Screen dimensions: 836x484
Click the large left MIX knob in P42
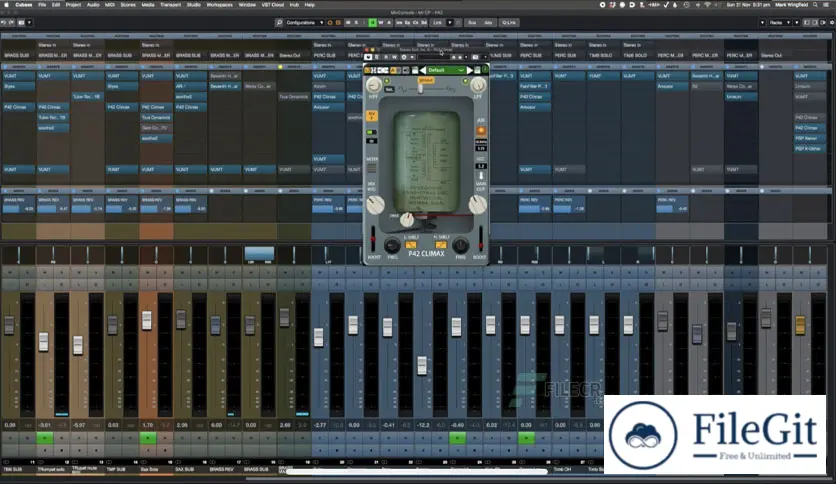375,205
